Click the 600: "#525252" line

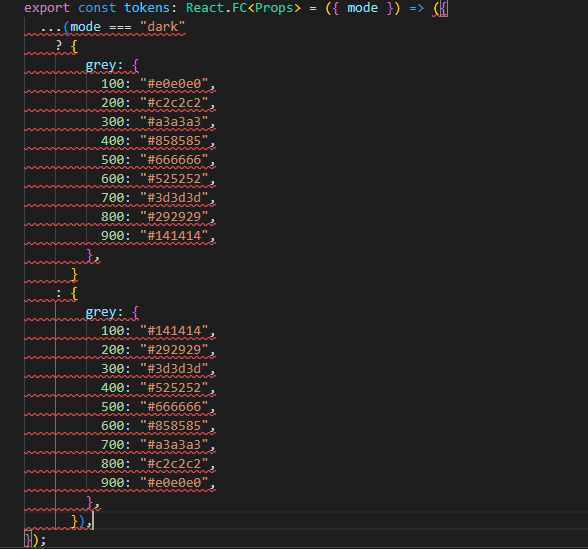pyautogui.click(x=158, y=179)
